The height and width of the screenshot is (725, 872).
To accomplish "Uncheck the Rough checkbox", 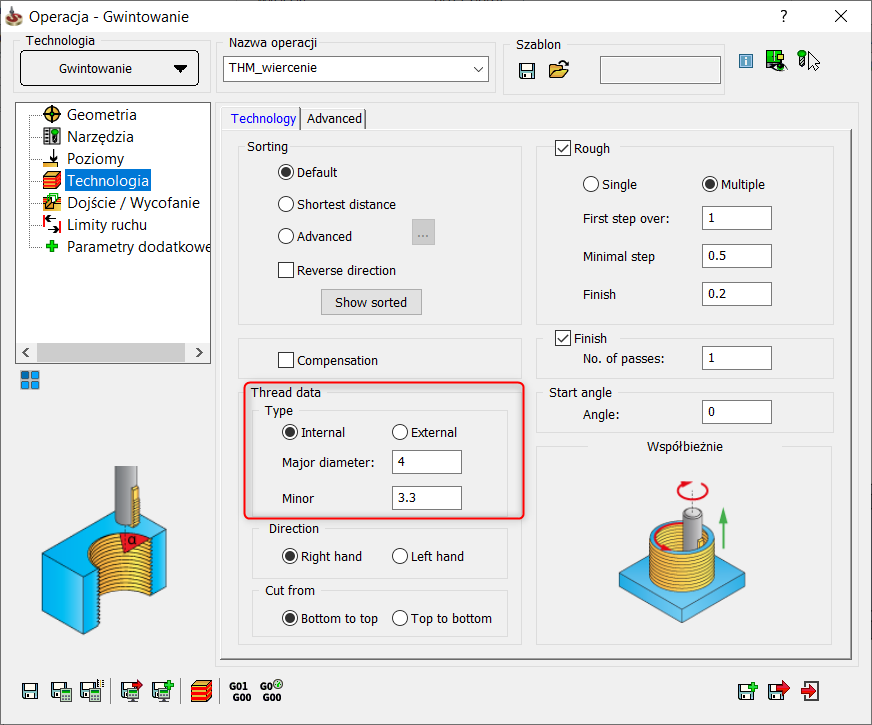I will [x=563, y=148].
